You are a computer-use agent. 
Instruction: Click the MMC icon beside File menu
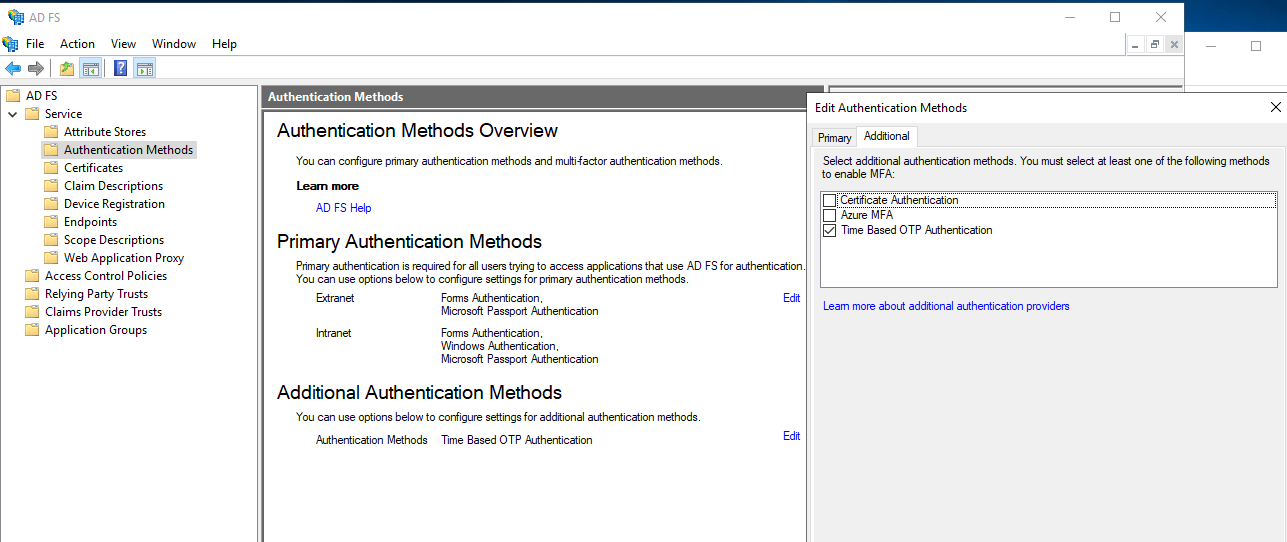coord(10,44)
